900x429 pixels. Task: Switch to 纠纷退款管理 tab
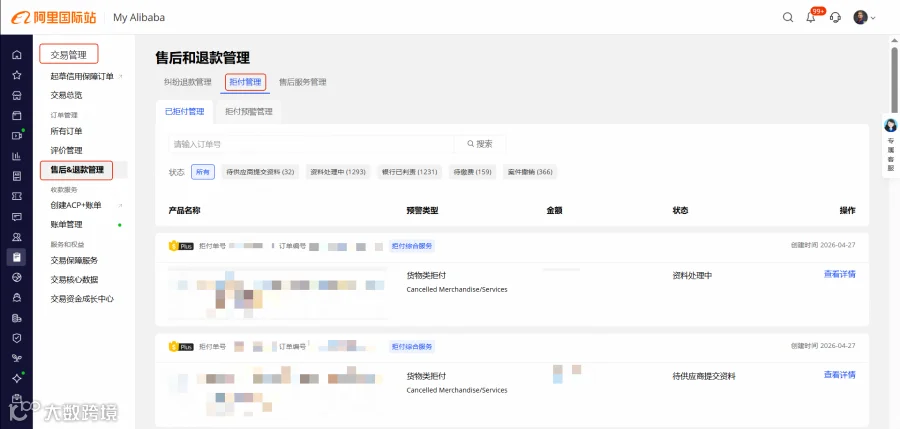coord(188,82)
